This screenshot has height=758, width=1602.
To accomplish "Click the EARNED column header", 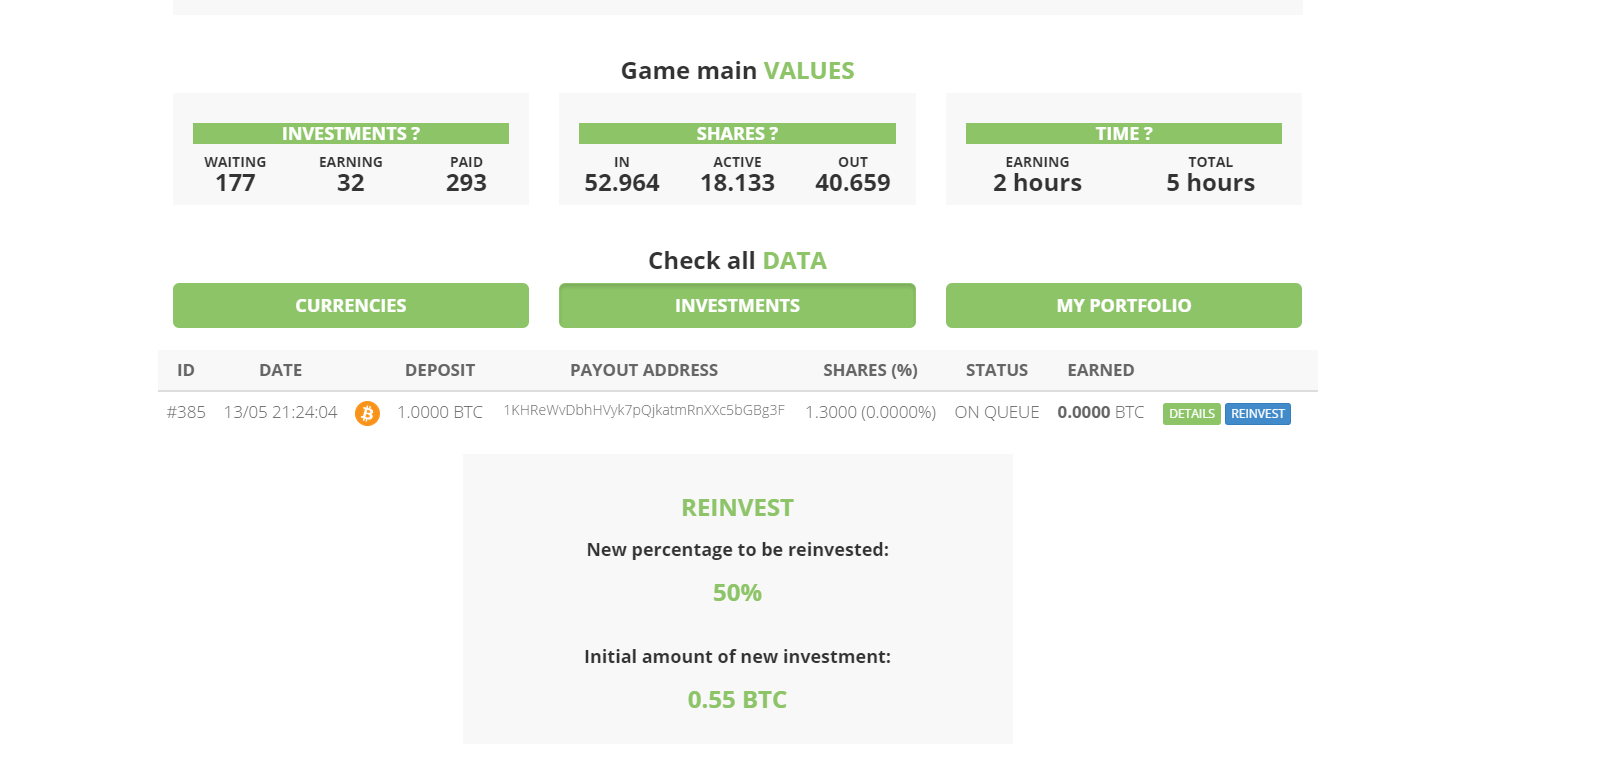I will [1101, 370].
